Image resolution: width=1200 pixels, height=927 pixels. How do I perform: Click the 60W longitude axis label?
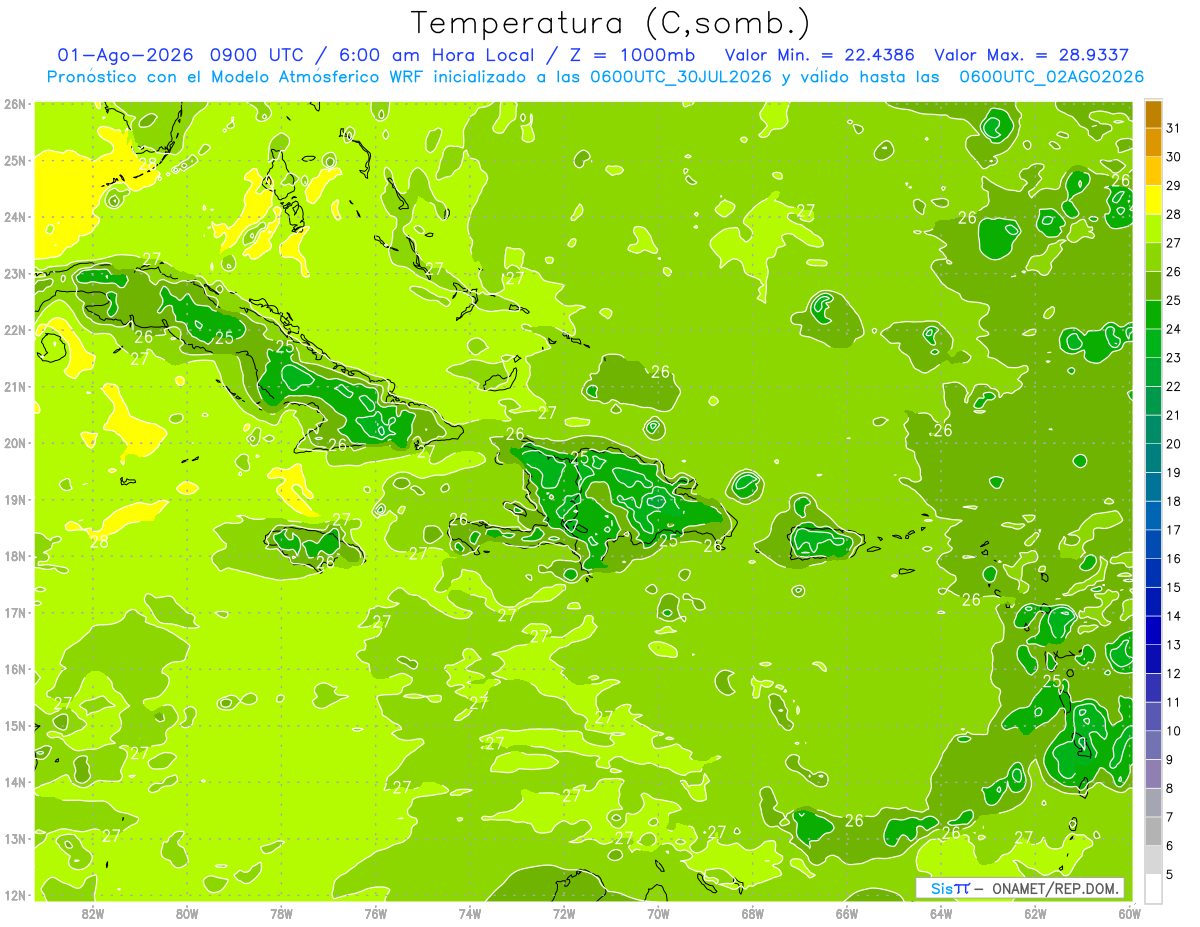(1129, 913)
